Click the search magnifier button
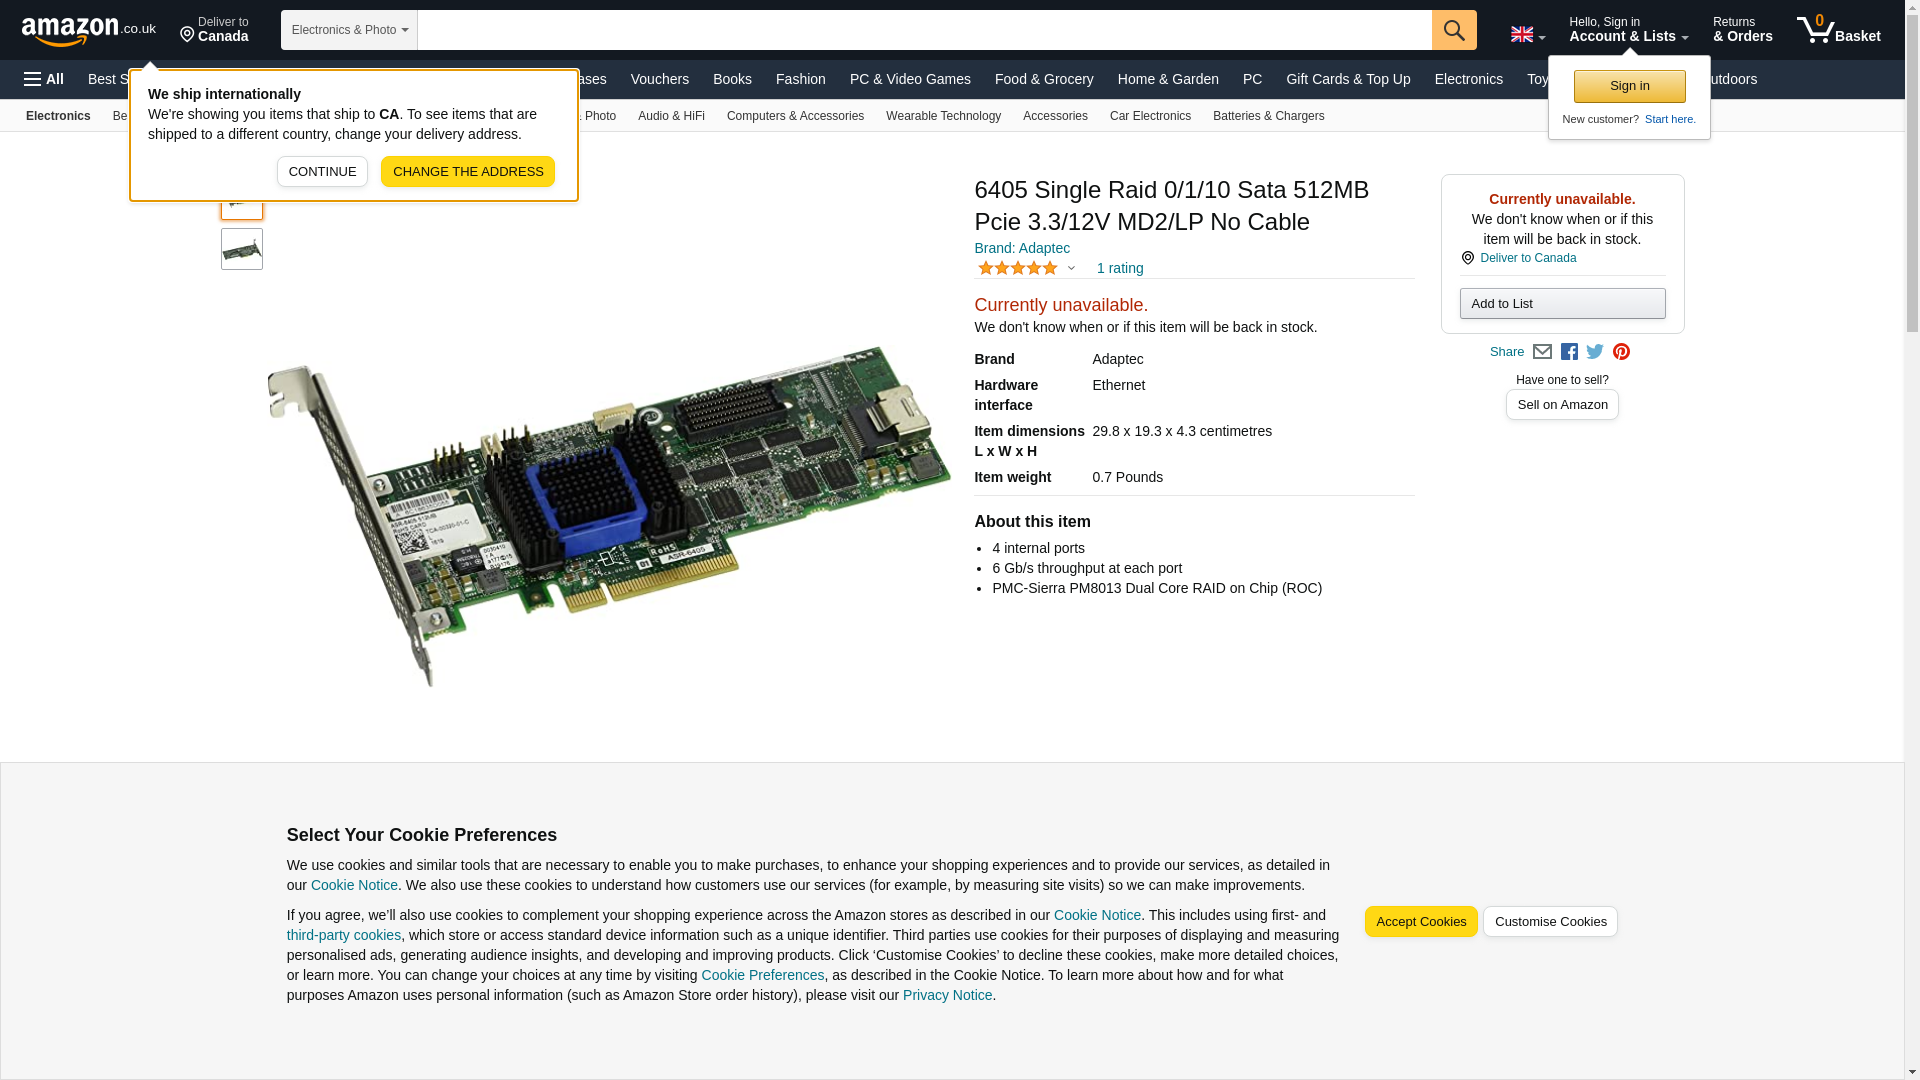Screen dimensions: 1920x1080 tap(1454, 30)
